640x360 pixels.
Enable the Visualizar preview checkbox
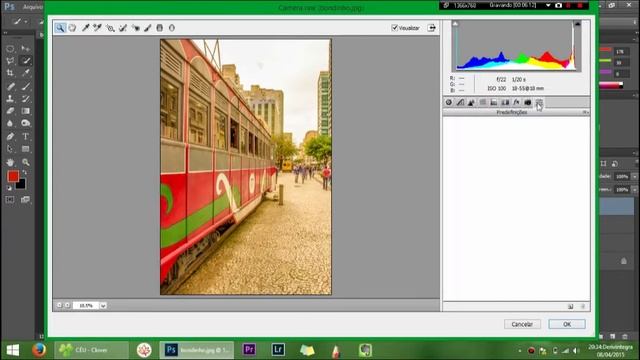[394, 28]
